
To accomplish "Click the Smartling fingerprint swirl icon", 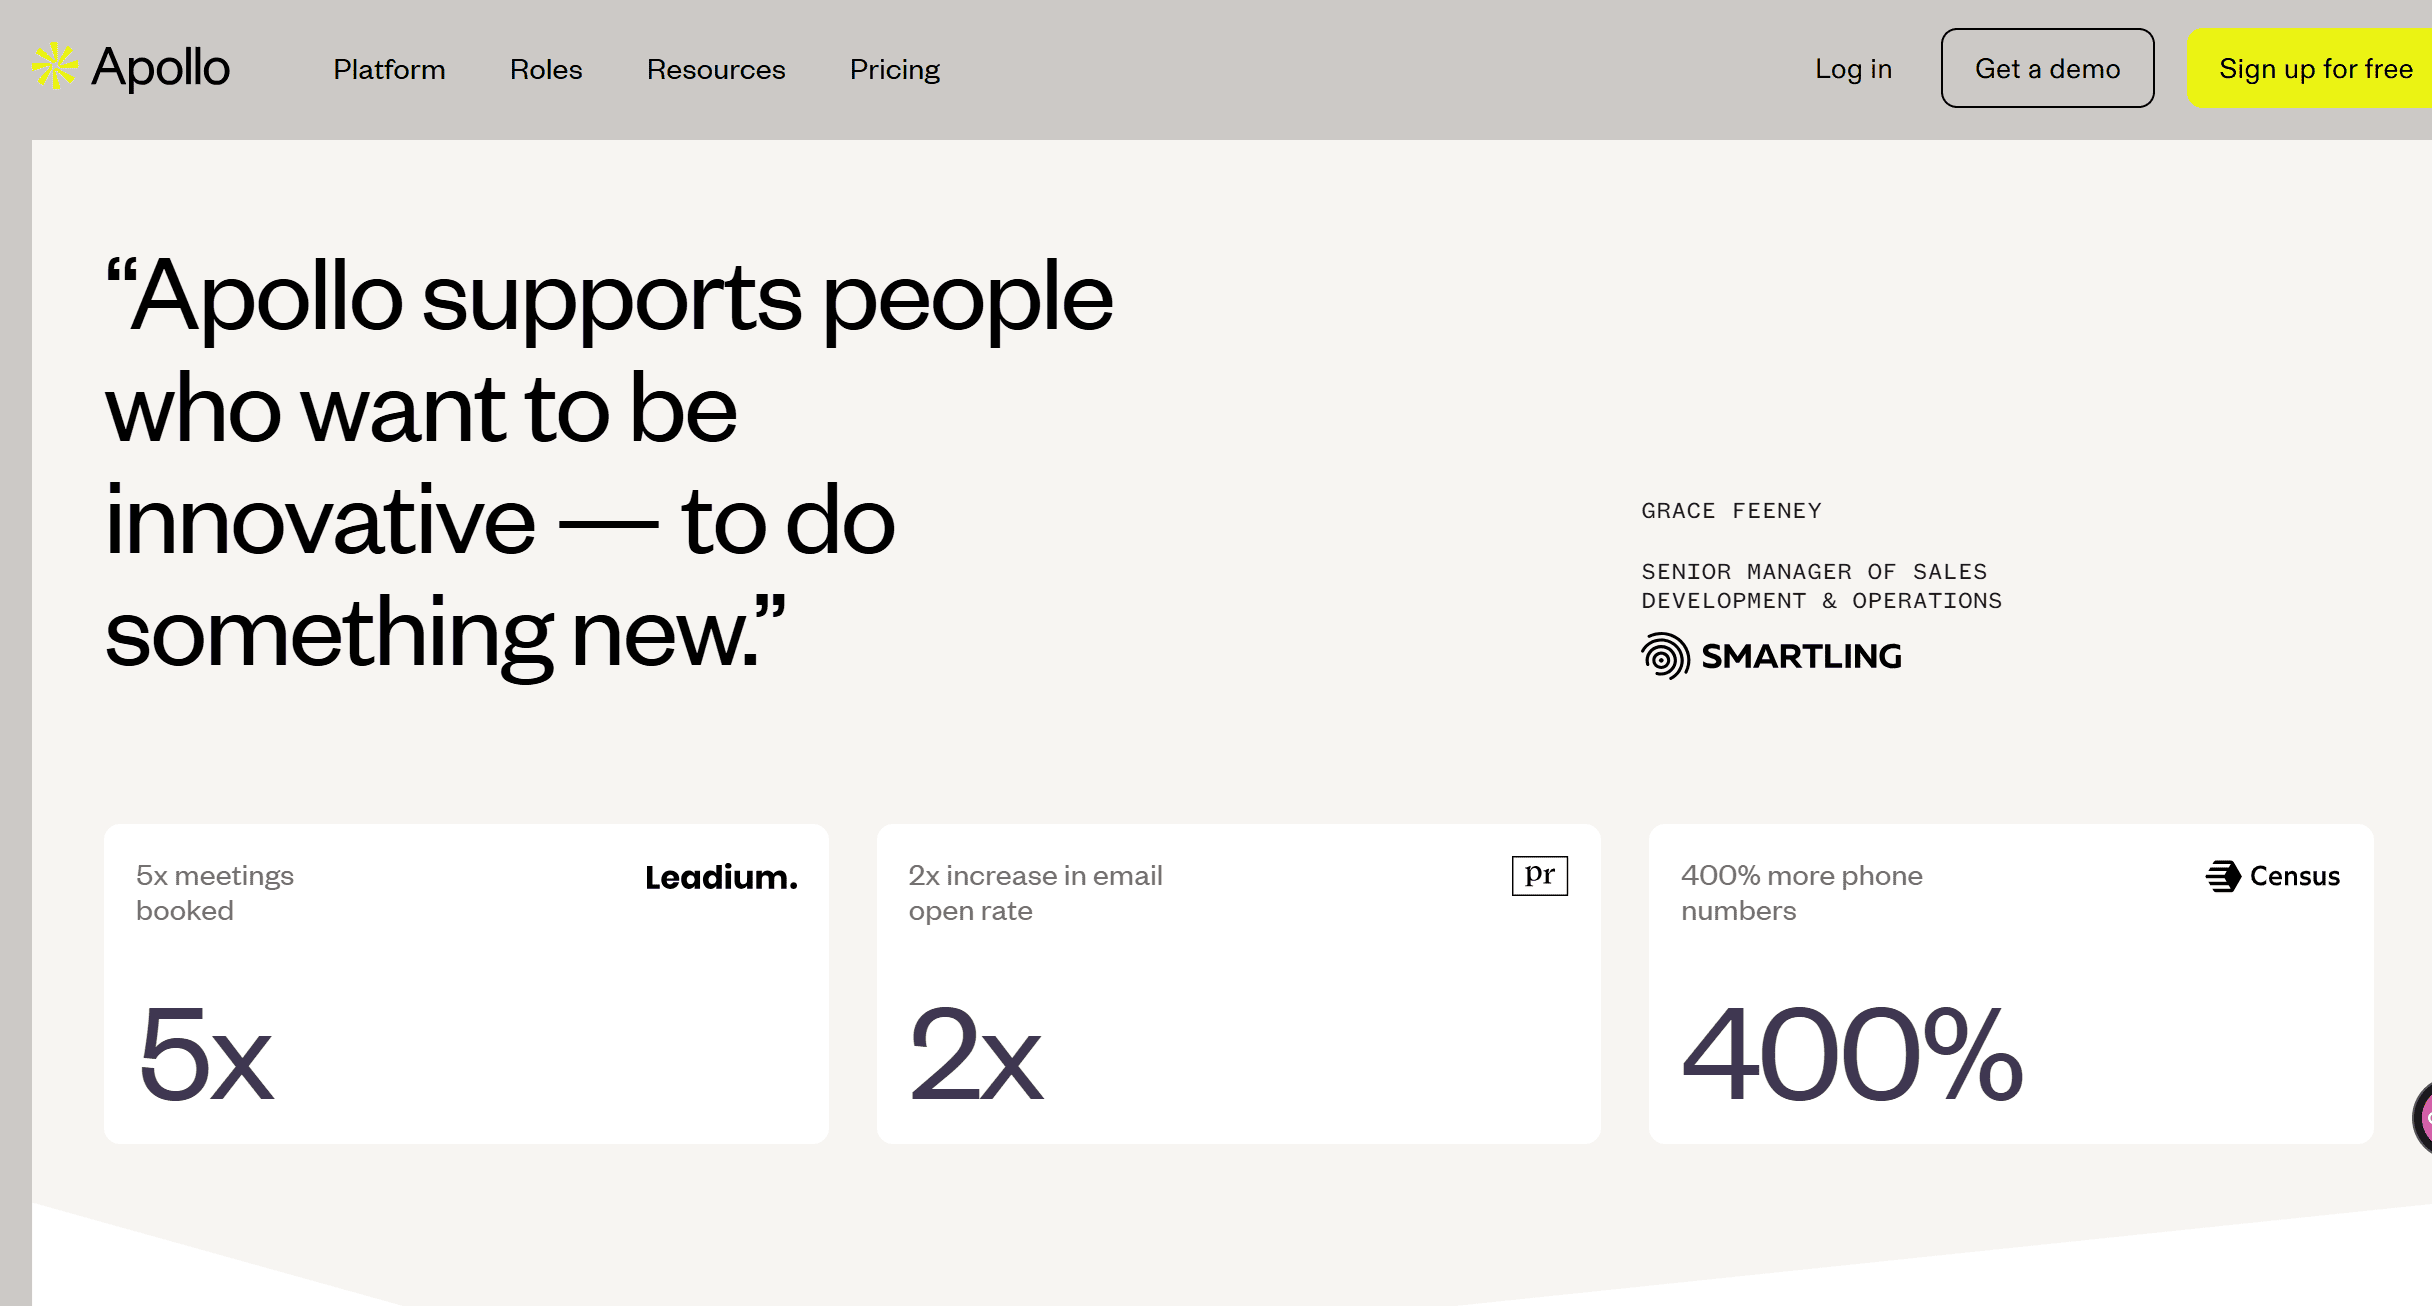I will coord(1665,656).
